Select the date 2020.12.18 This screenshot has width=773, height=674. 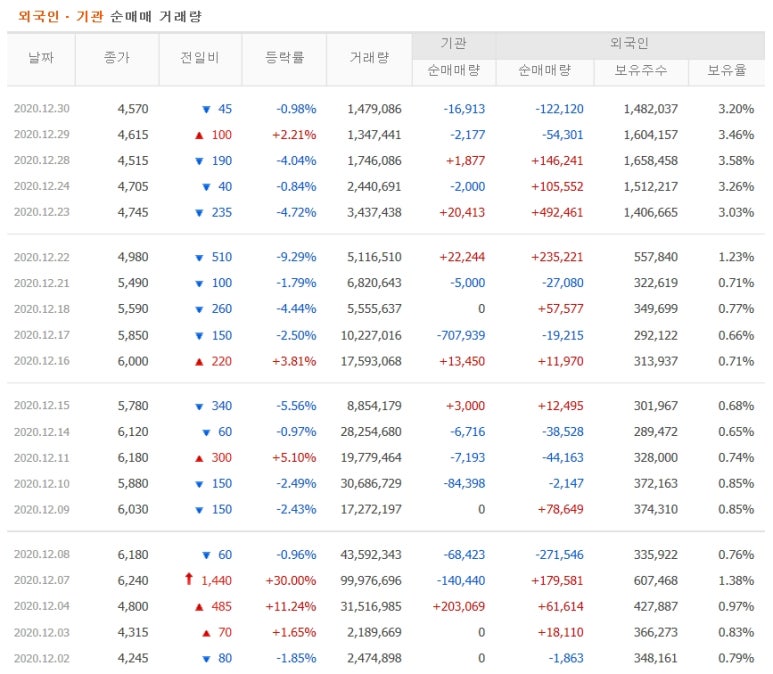pyautogui.click(x=42, y=309)
